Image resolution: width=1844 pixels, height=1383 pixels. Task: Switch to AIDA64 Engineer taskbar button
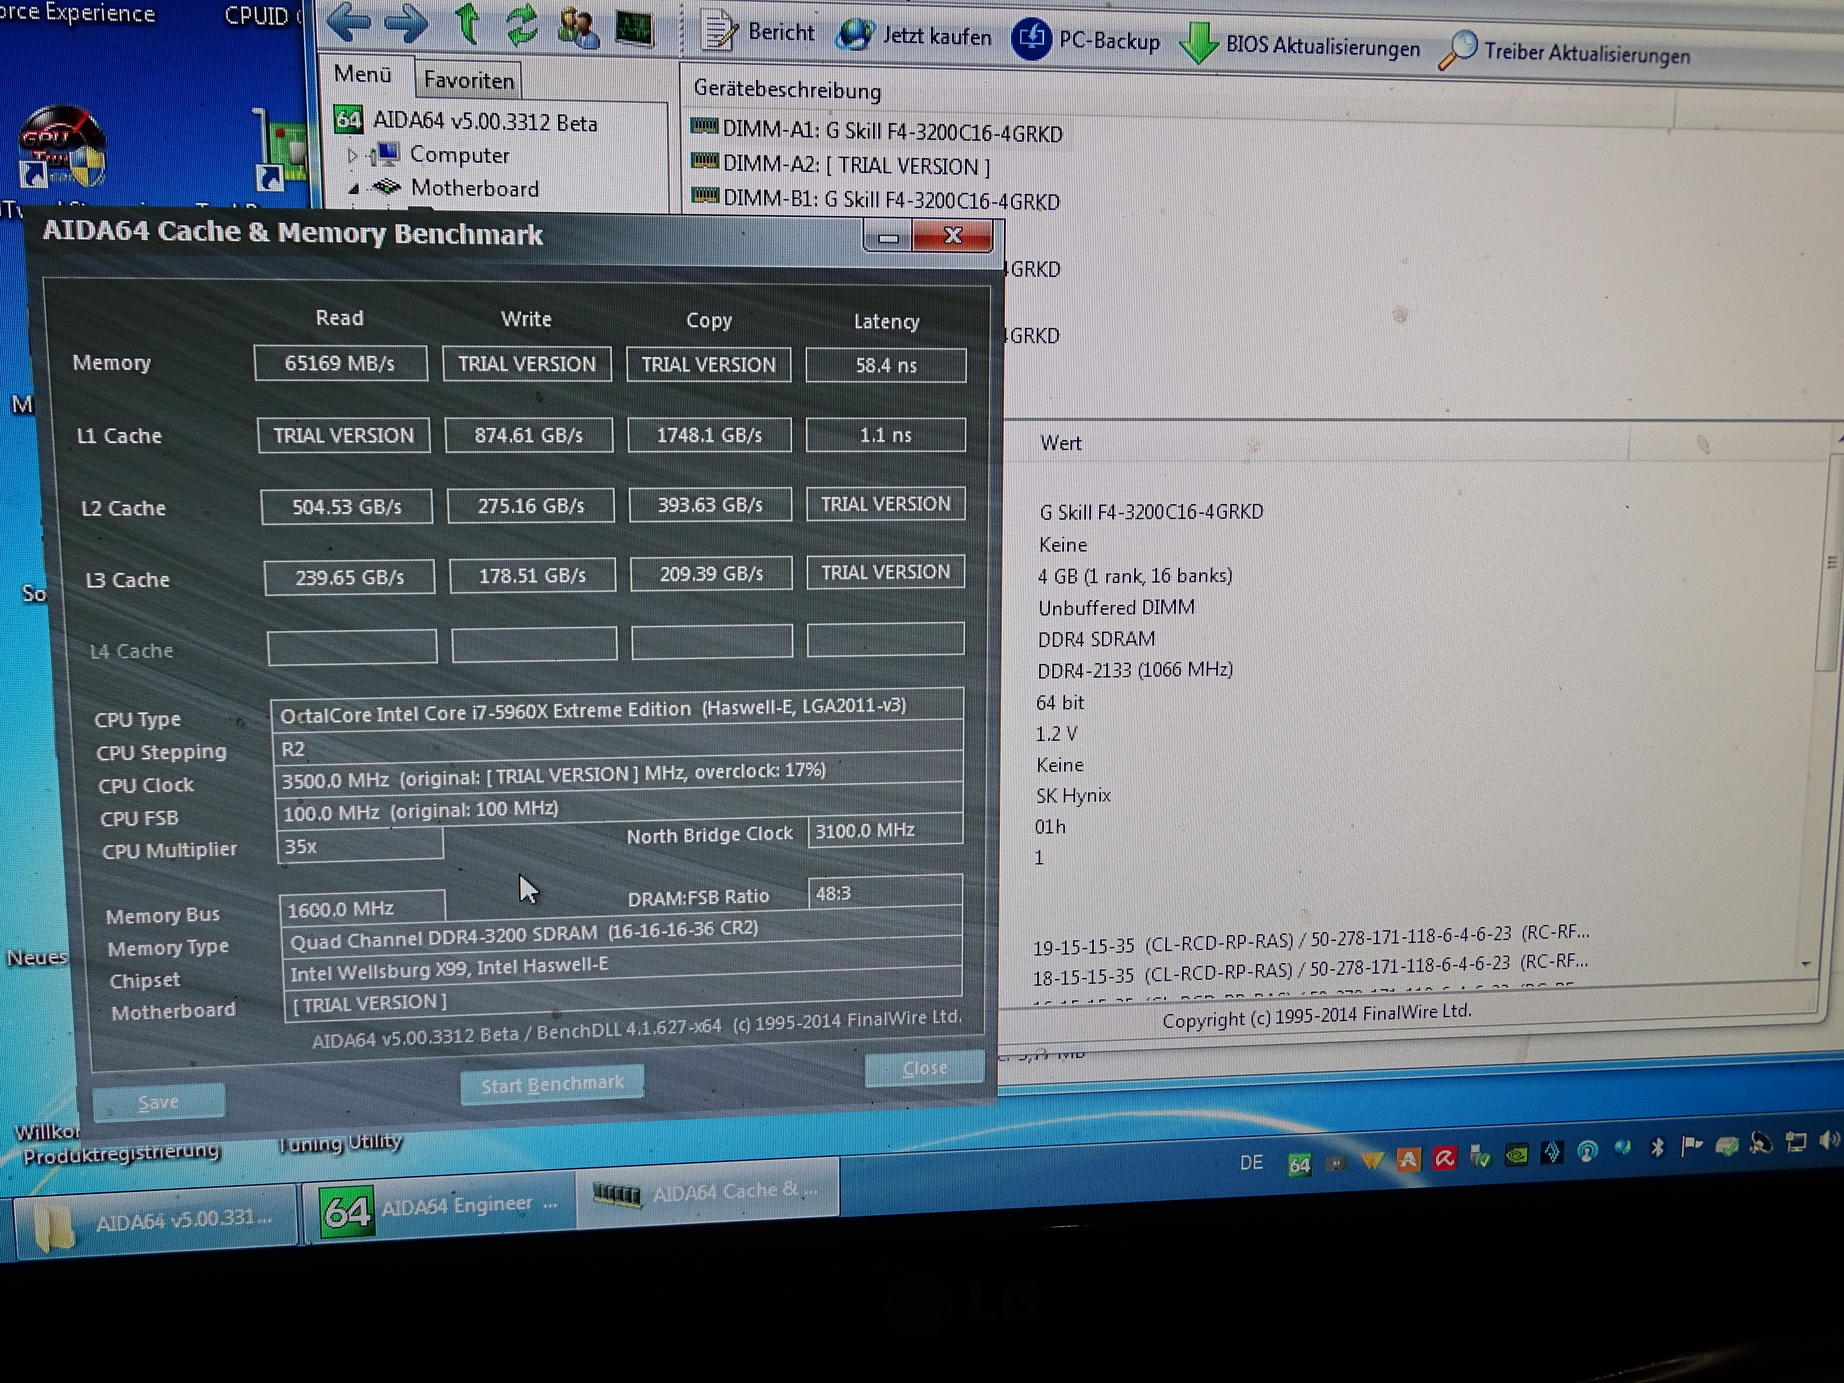point(439,1207)
